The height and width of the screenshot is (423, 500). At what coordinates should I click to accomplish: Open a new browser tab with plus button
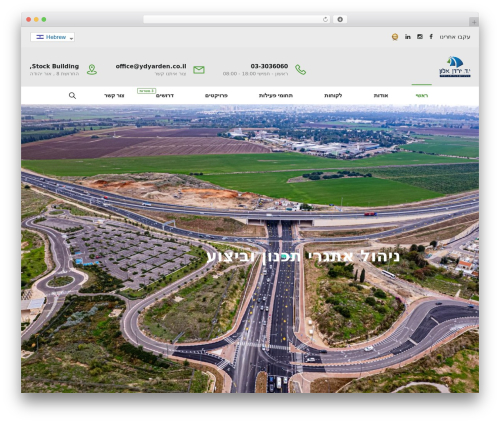pos(474,22)
